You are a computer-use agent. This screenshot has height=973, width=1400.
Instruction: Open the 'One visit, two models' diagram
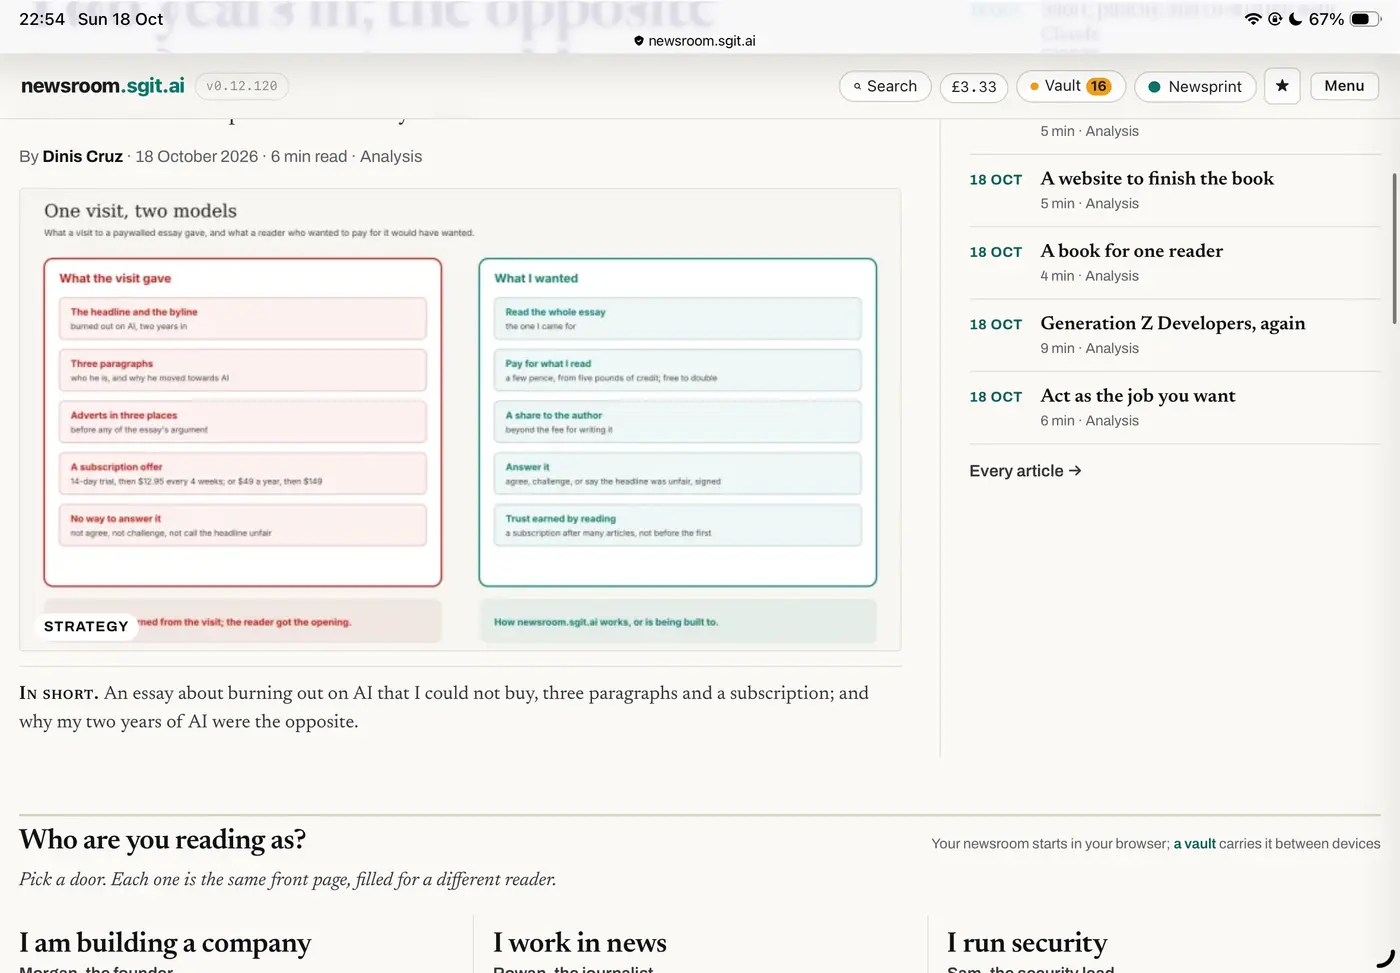click(x=460, y=420)
